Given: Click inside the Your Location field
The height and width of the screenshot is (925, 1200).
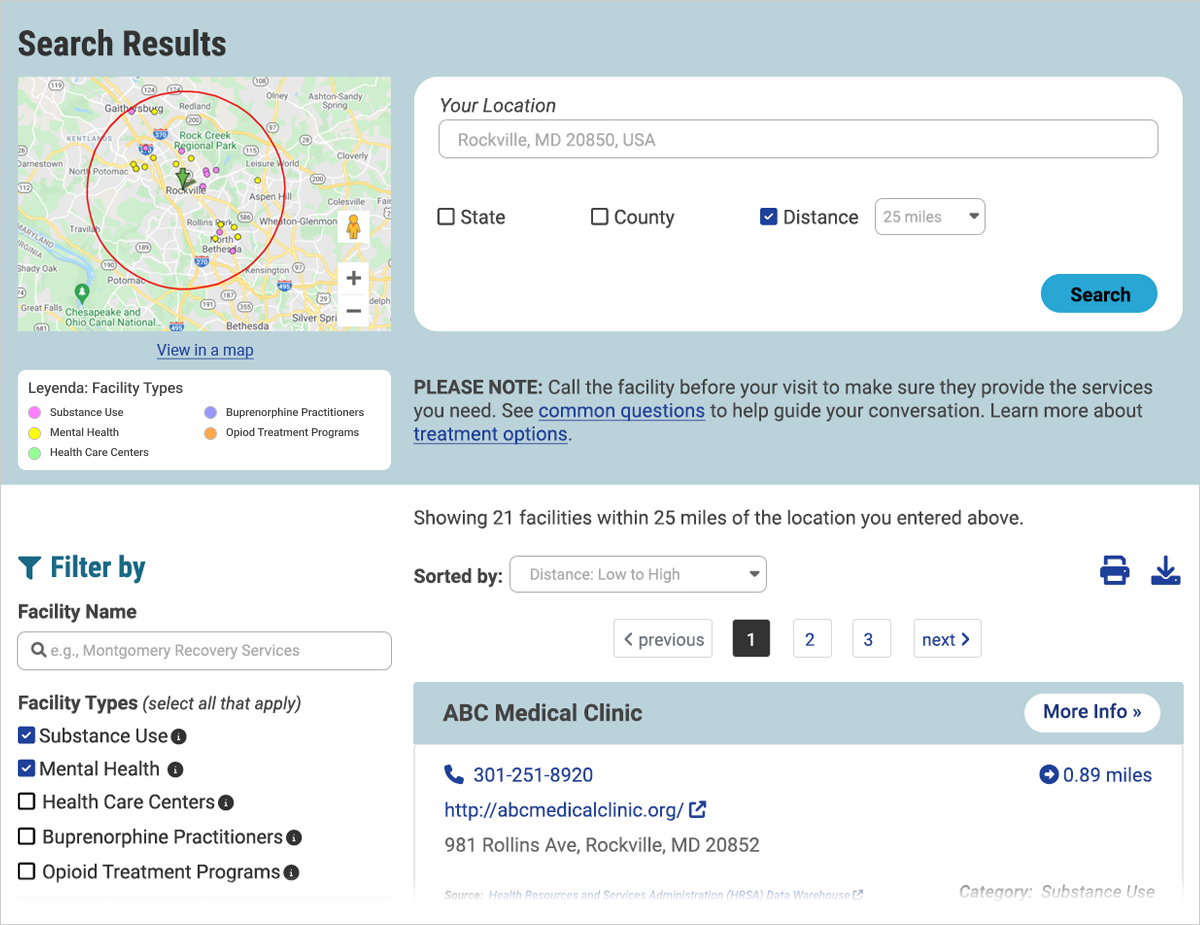Looking at the screenshot, I should 797,139.
